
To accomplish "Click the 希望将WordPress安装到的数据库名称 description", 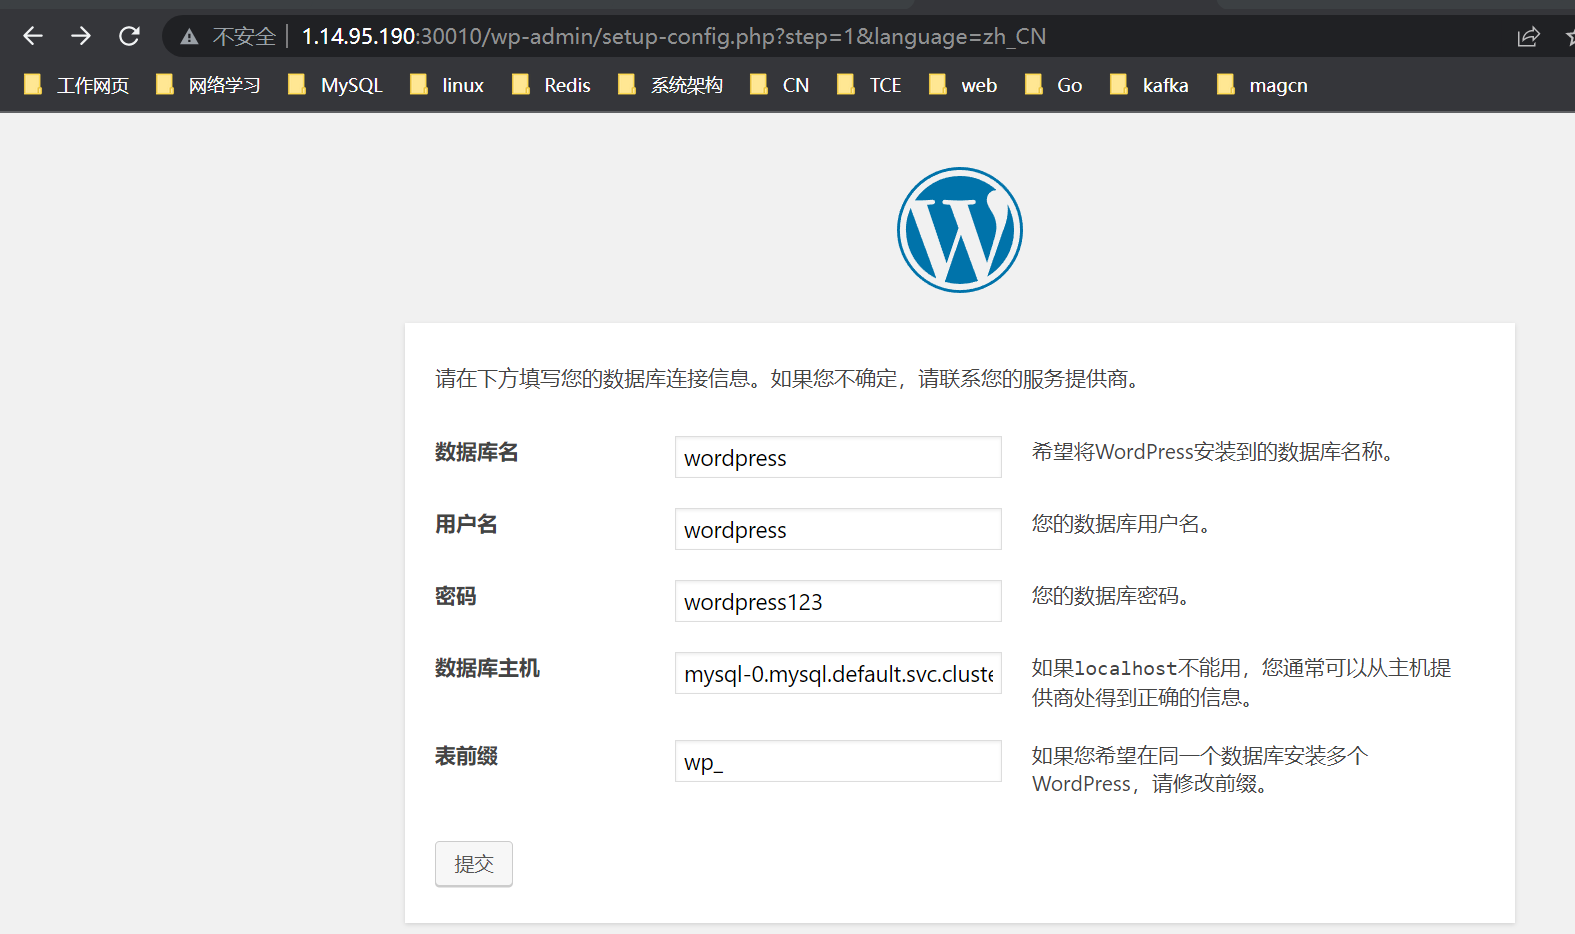I will [x=1212, y=452].
